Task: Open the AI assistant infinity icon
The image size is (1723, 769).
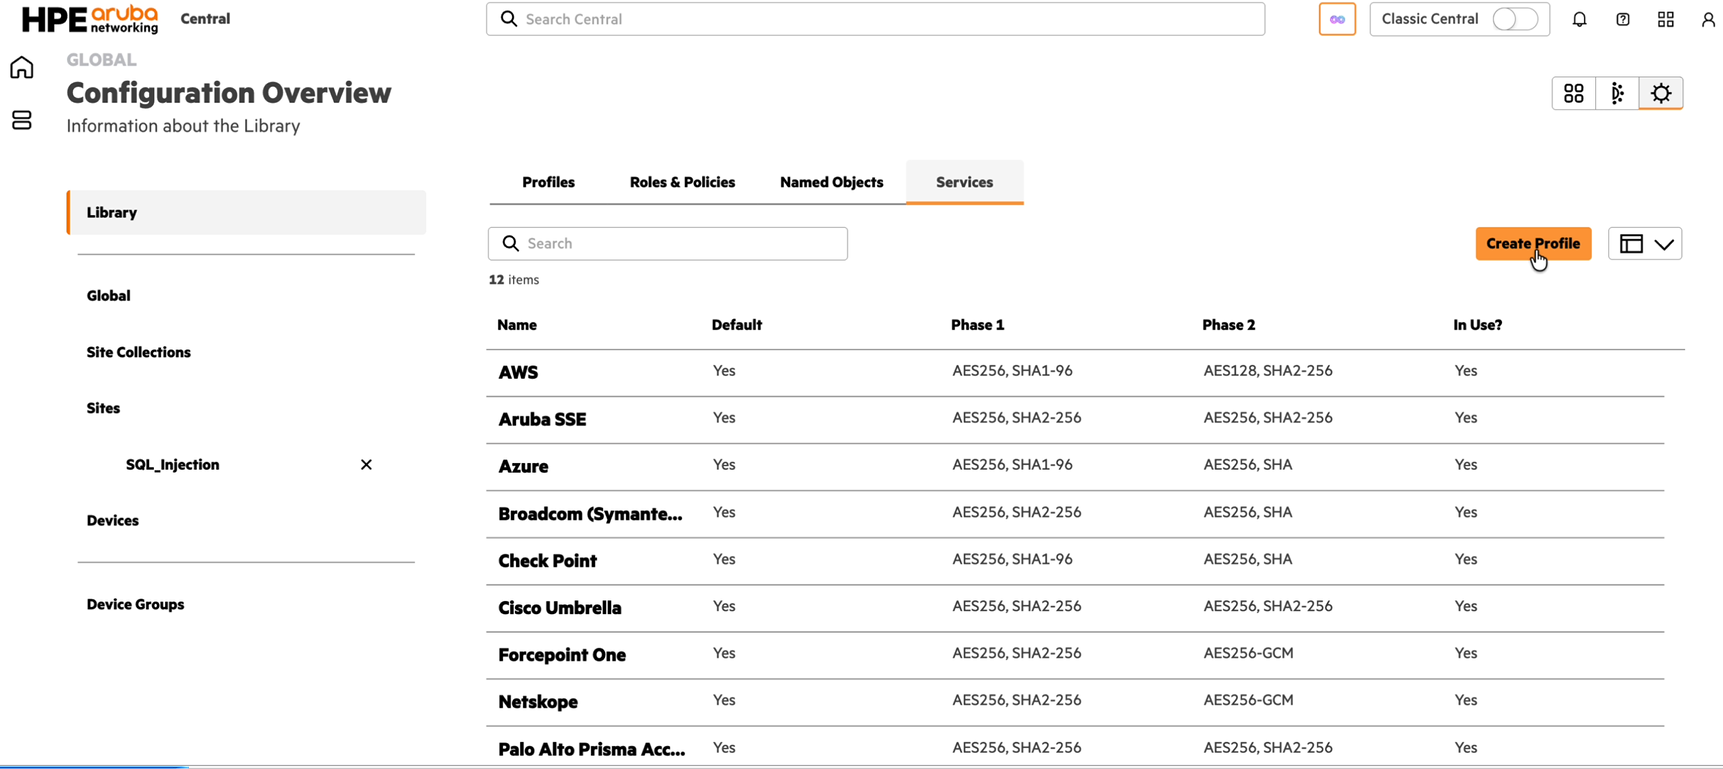Action: point(1337,19)
